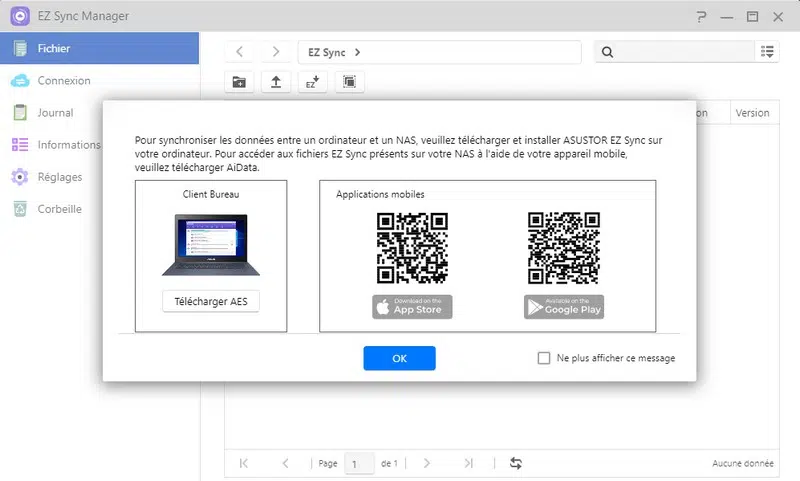Click the Réglages gear icon
This screenshot has height=481, width=800.
20,177
